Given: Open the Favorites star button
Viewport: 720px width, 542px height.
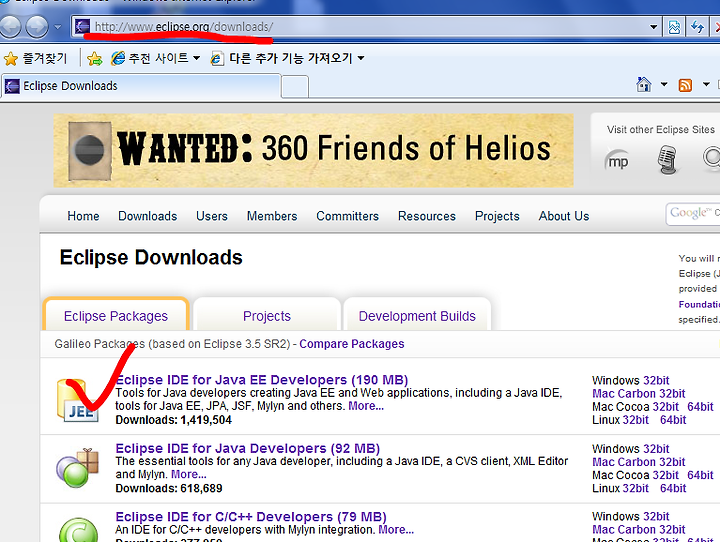Looking at the screenshot, I should coord(35,58).
